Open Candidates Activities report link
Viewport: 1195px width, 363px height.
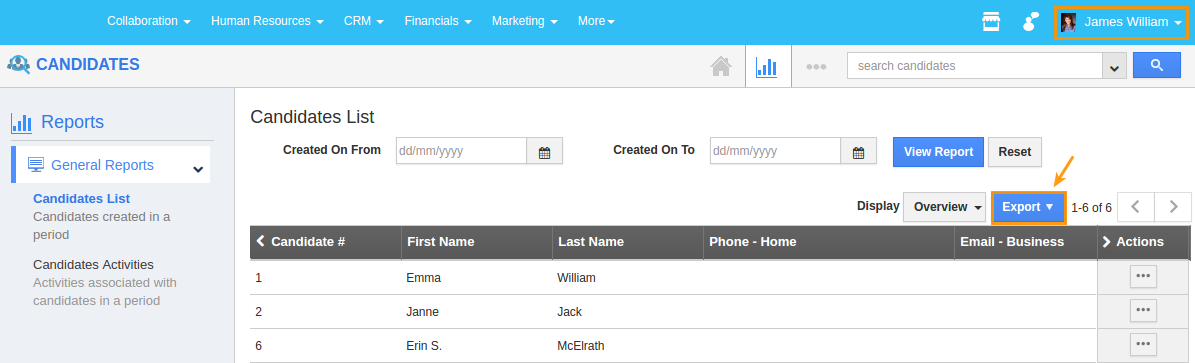pyautogui.click(x=94, y=265)
